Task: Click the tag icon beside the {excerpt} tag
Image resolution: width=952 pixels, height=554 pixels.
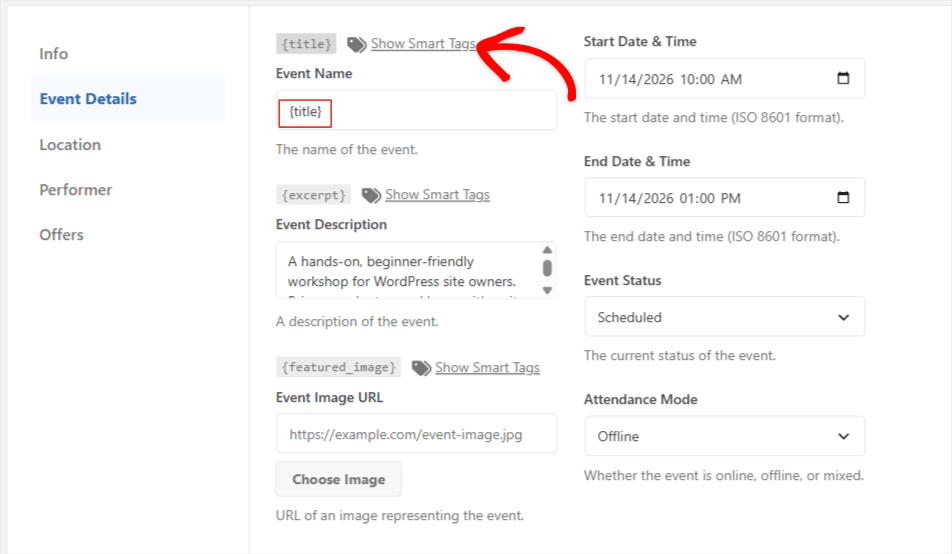Action: (x=371, y=196)
